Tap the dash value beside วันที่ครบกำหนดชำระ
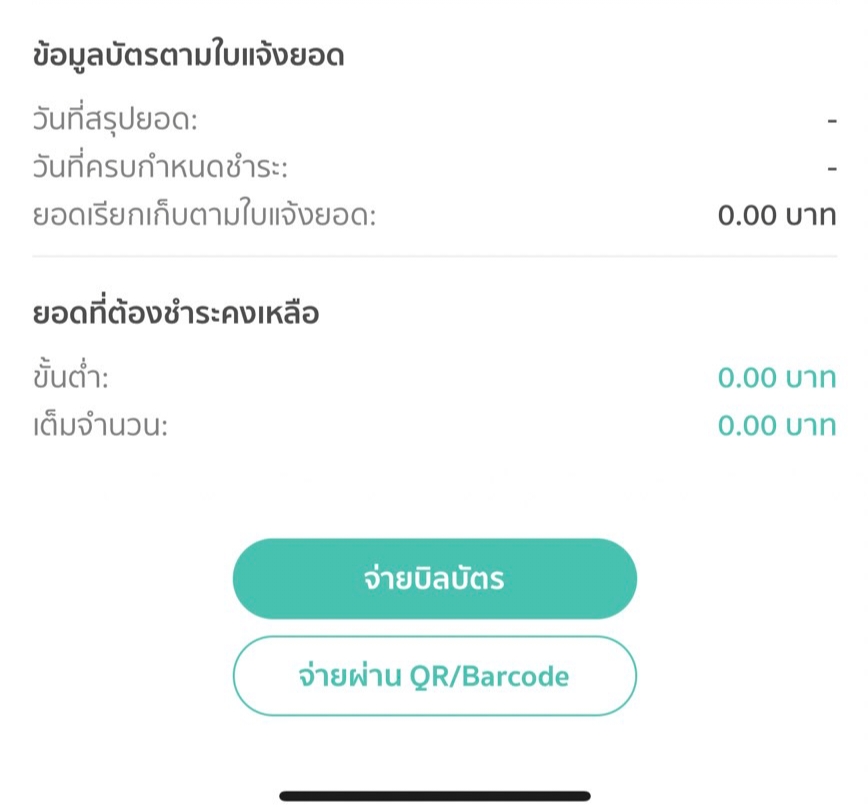The image size is (868, 812). (x=831, y=168)
